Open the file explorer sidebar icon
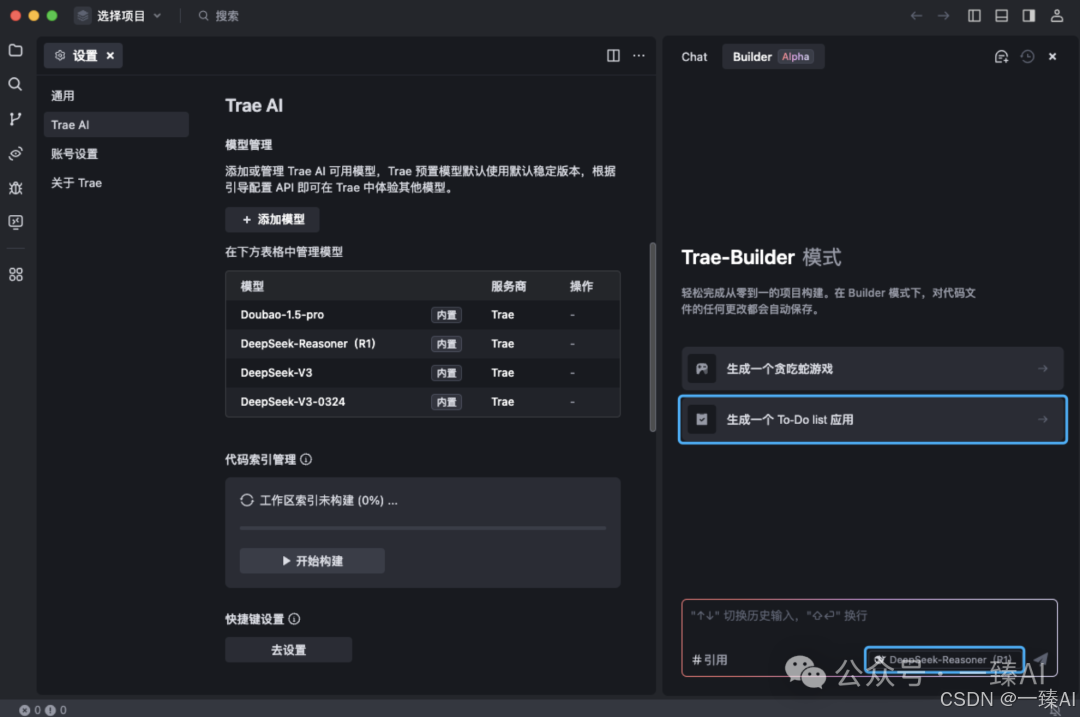Image resolution: width=1080 pixels, height=717 pixels. (15, 50)
